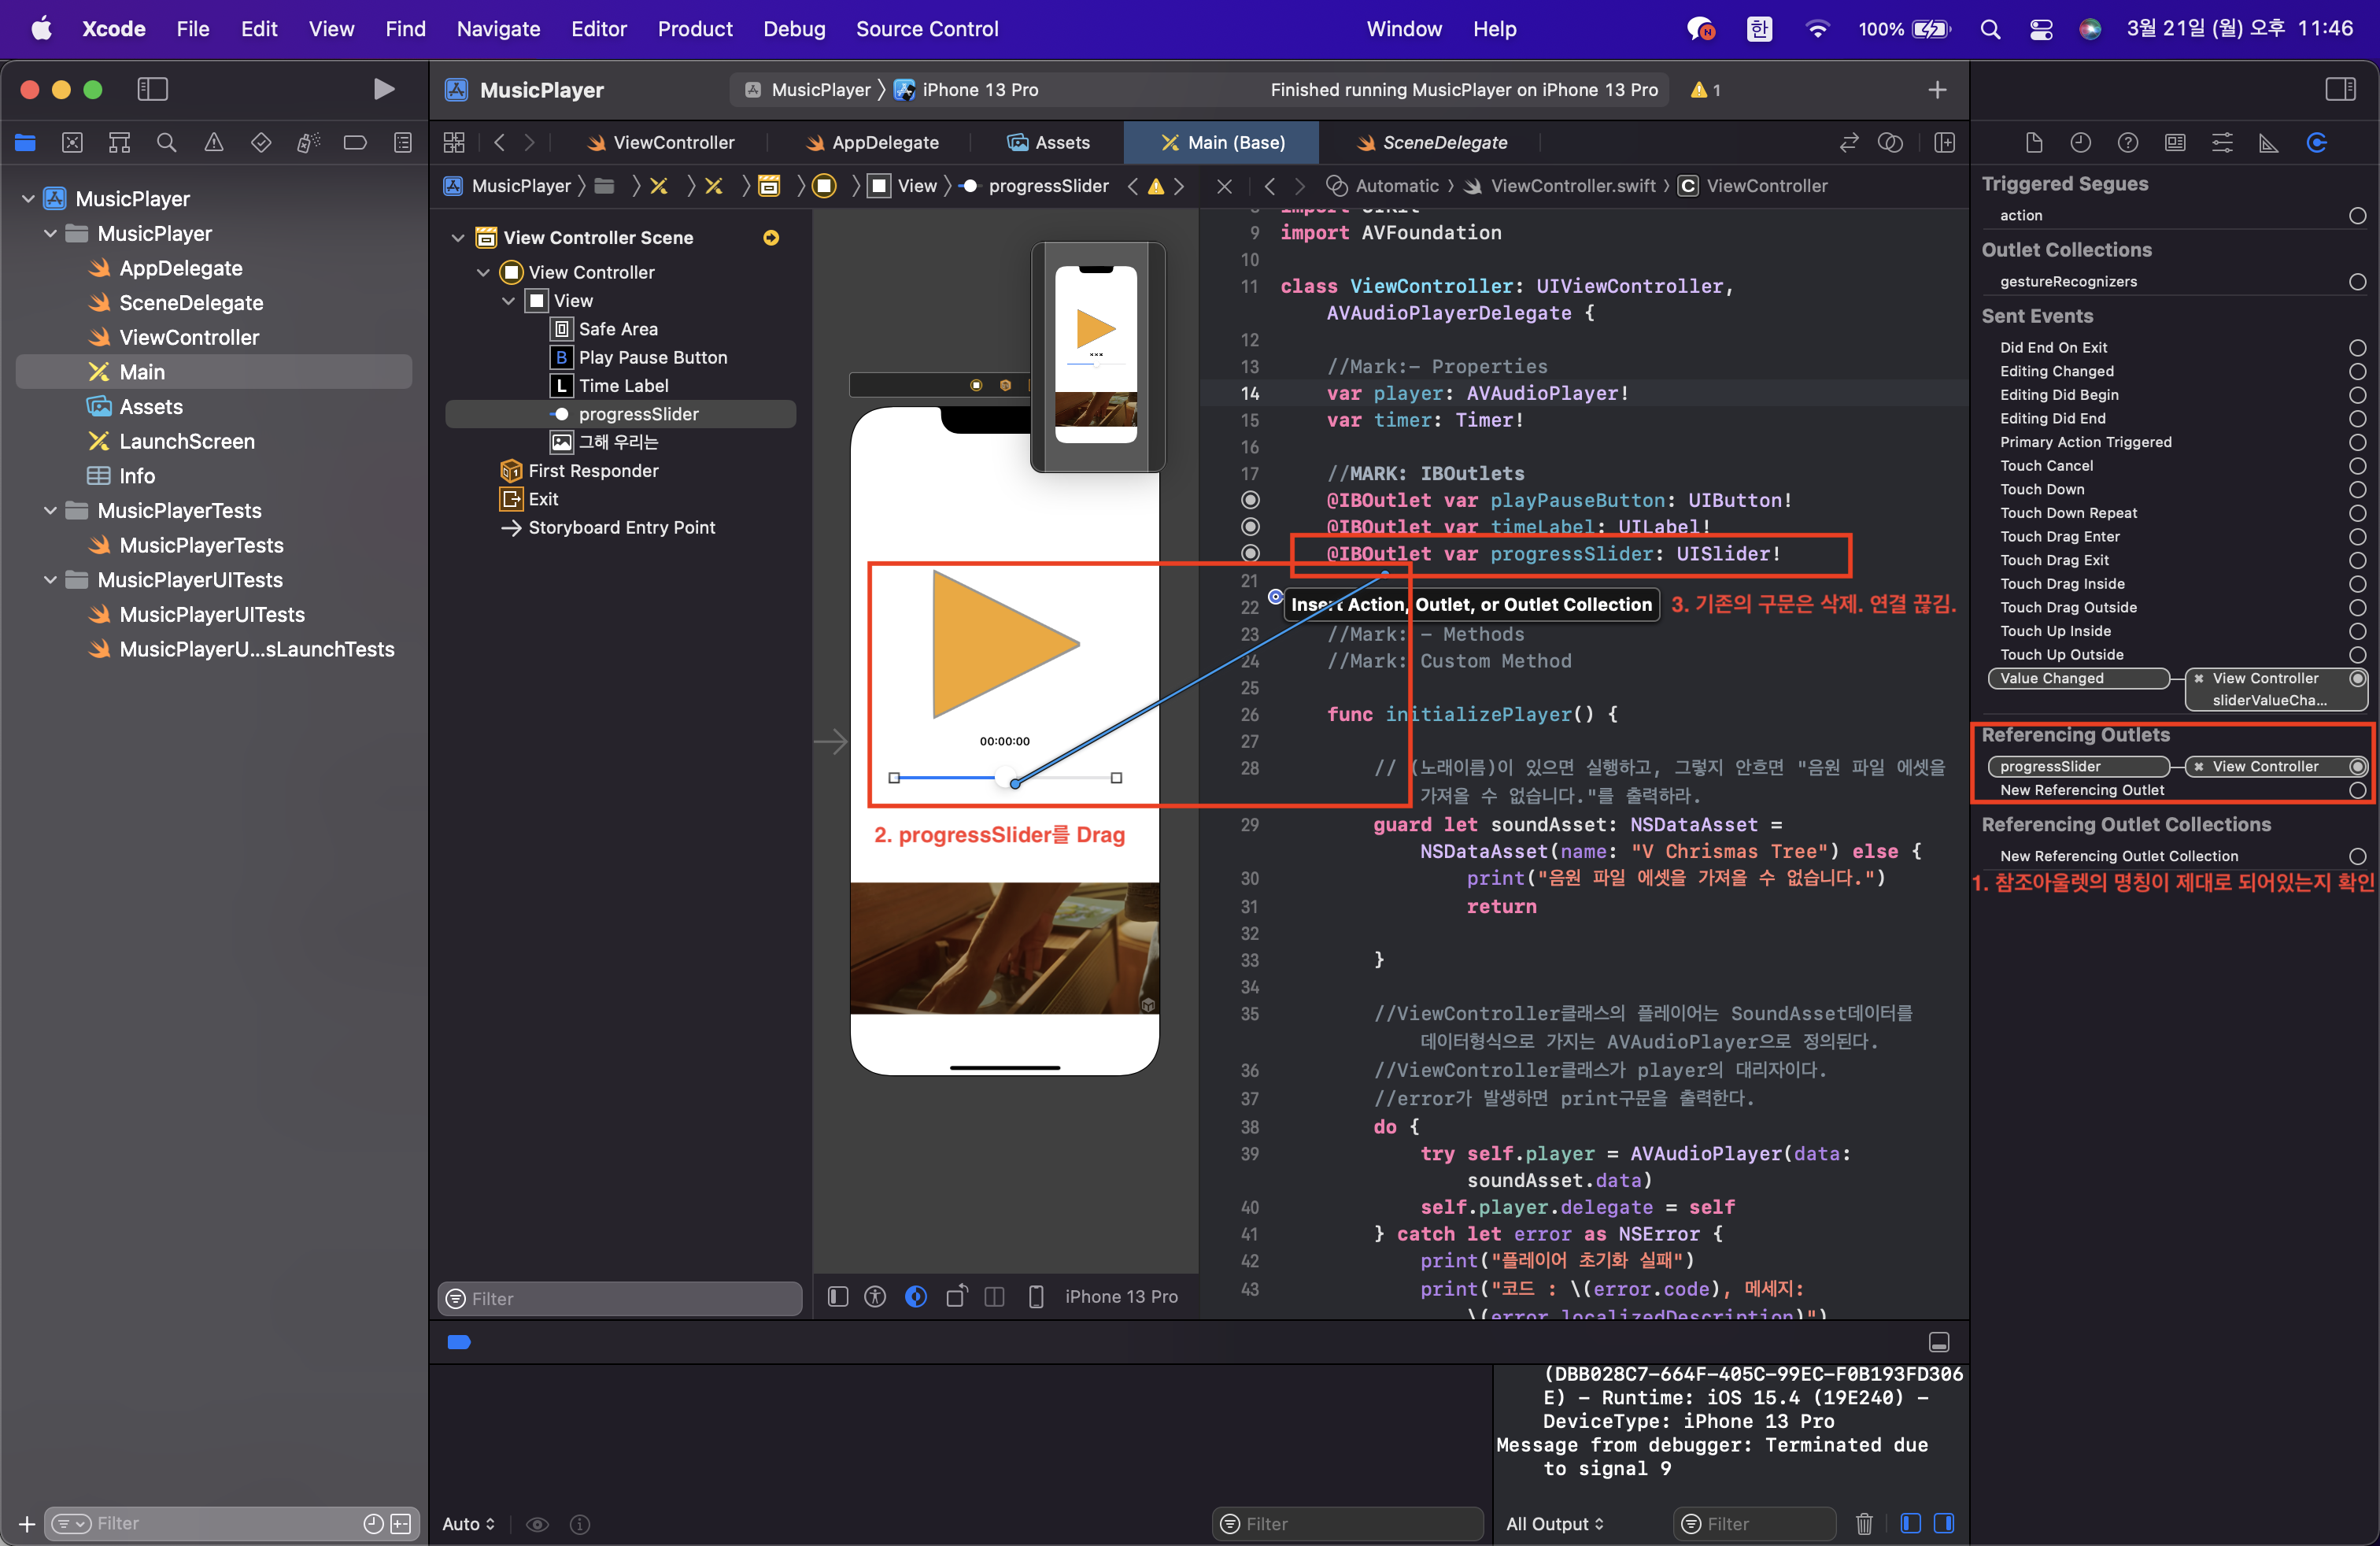The width and height of the screenshot is (2380, 1546).
Task: Collapse the View Controller Scene disclosure
Action: [x=458, y=238]
